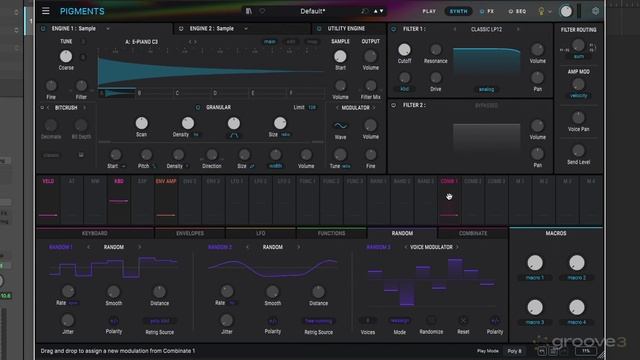Screen dimensions: 640x360
Task: Toggle Filter 1 power button
Action: pos(393,29)
